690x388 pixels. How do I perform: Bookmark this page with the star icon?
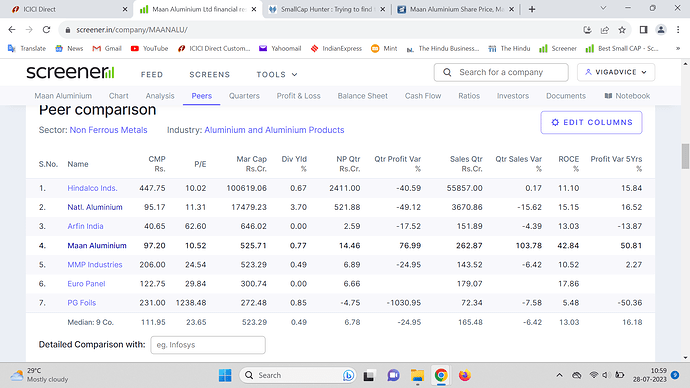click(x=622, y=29)
